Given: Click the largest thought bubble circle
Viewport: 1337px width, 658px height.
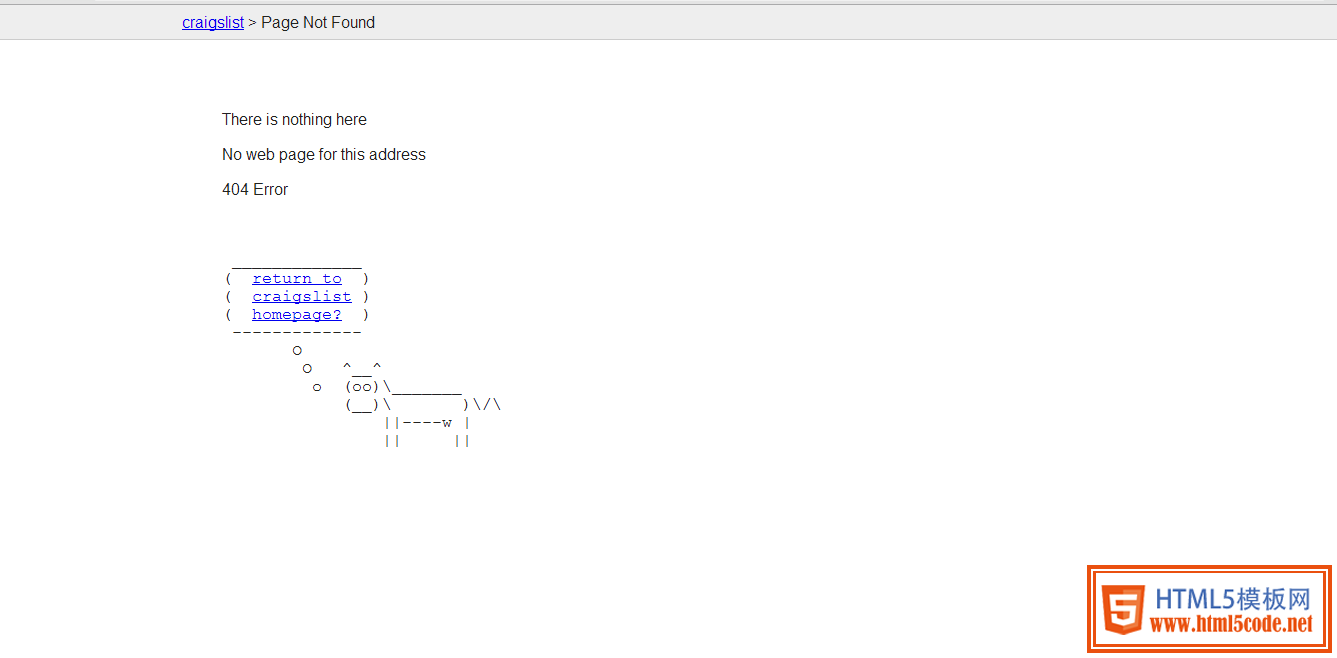Looking at the screenshot, I should tap(297, 350).
